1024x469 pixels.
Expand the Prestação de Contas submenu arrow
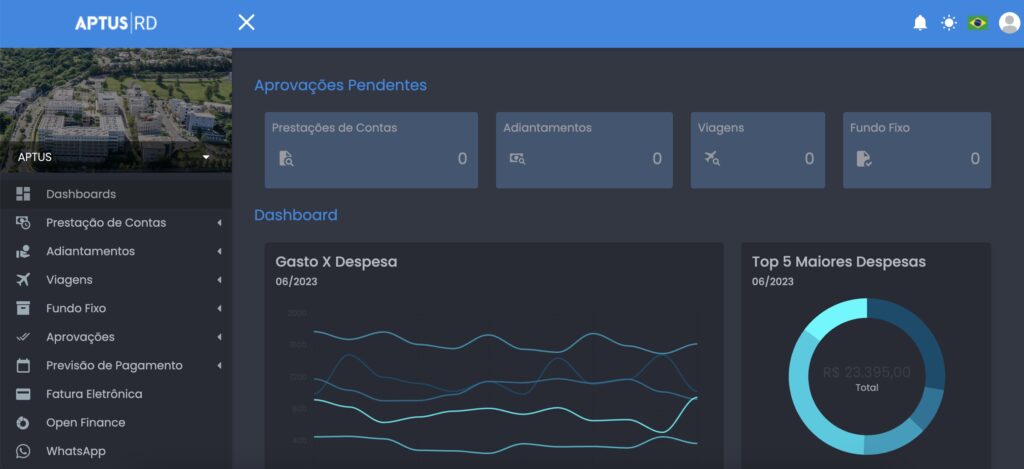[x=219, y=223]
